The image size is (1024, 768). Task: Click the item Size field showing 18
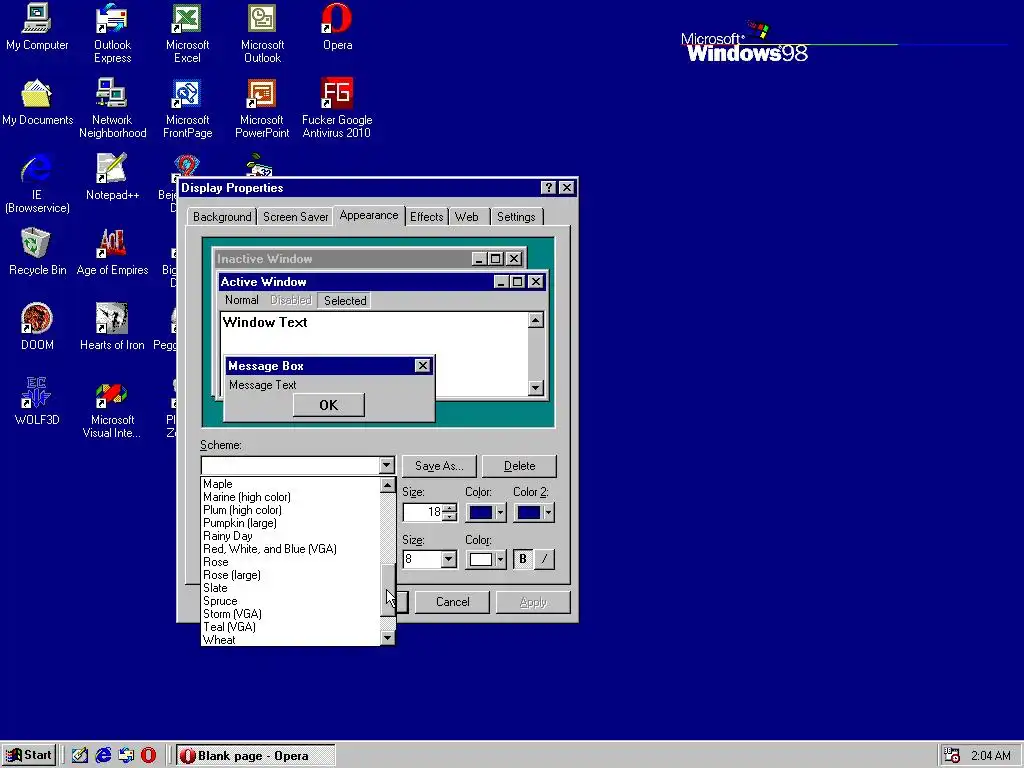pyautogui.click(x=423, y=513)
